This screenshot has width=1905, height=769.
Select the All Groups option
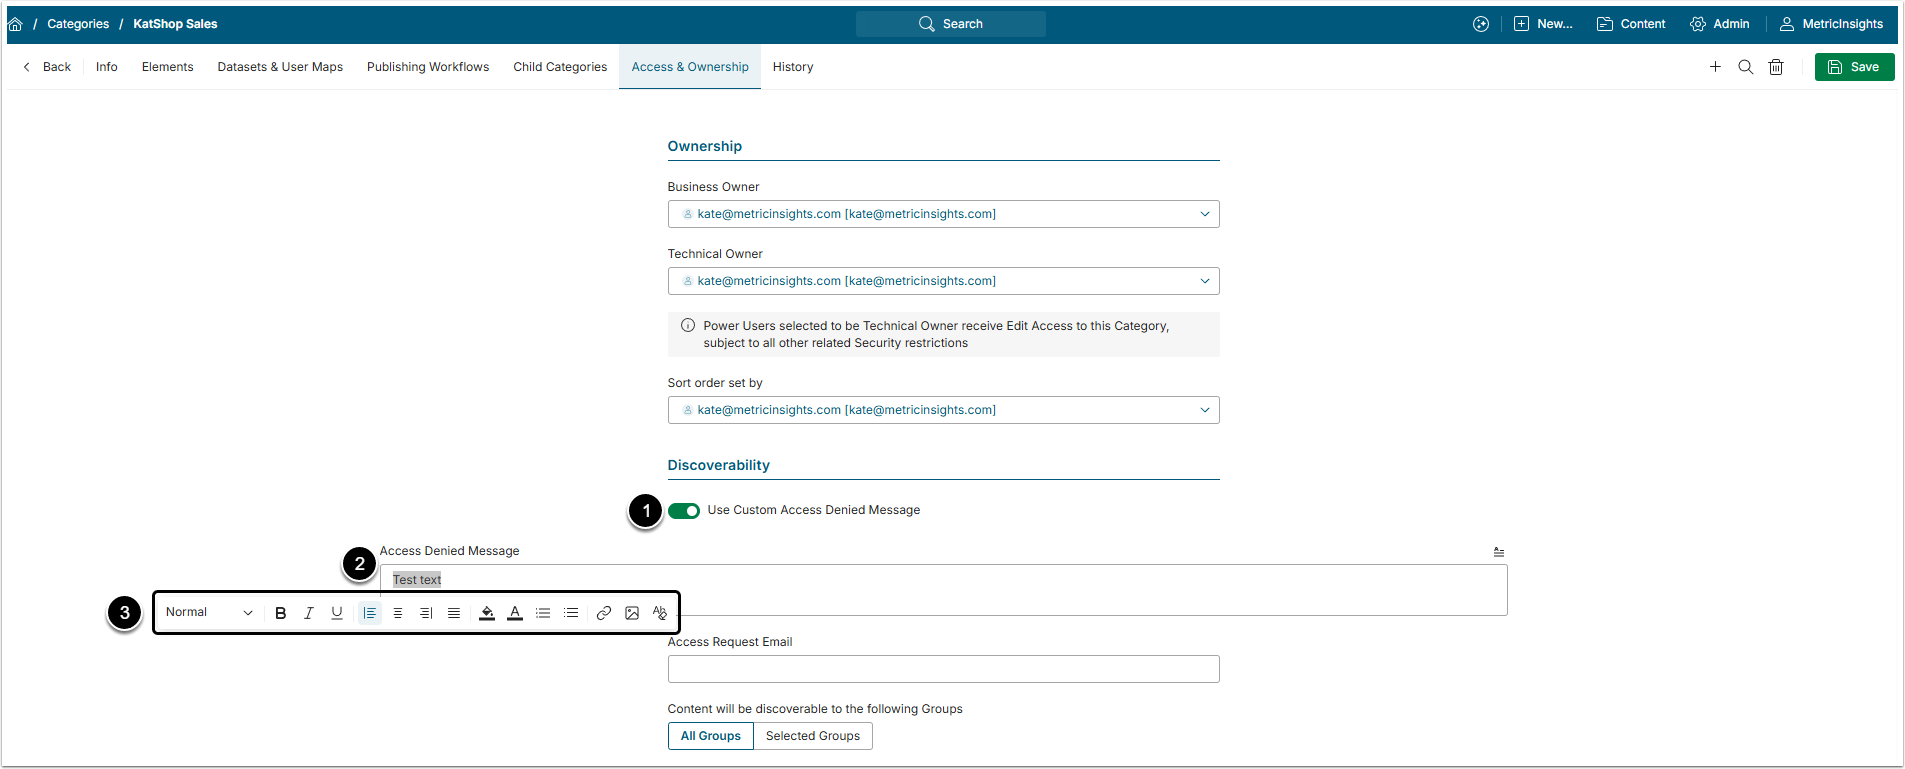click(711, 736)
